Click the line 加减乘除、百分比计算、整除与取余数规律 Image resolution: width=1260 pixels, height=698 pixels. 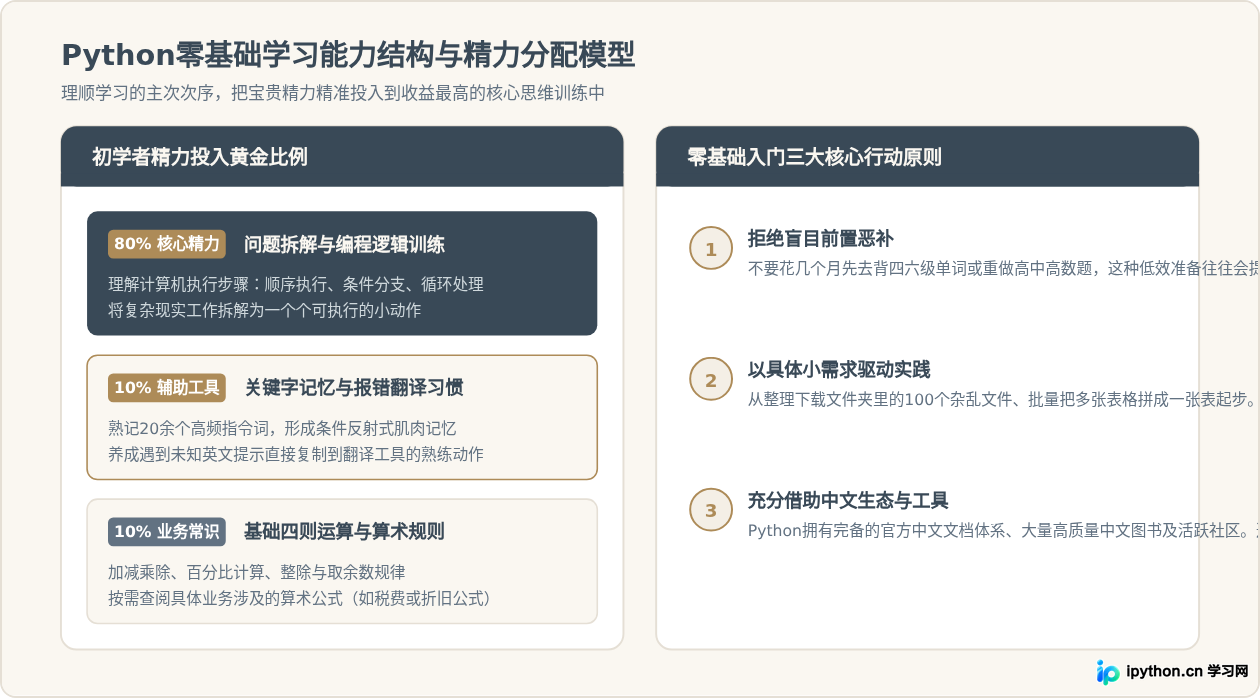point(257,572)
